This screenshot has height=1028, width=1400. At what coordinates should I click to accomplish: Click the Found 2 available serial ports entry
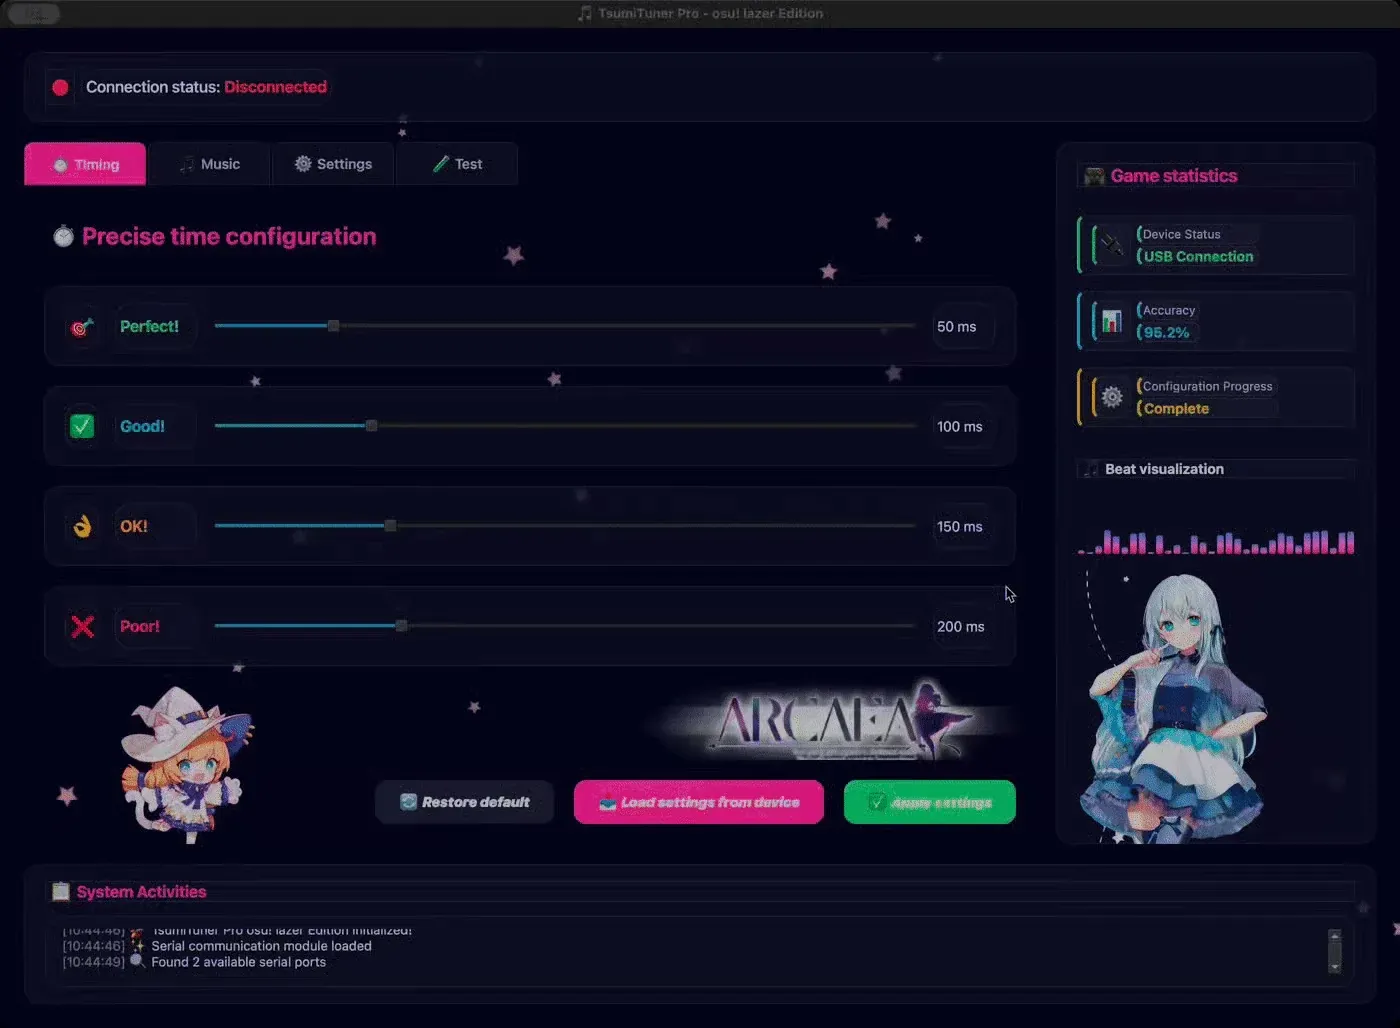point(238,962)
